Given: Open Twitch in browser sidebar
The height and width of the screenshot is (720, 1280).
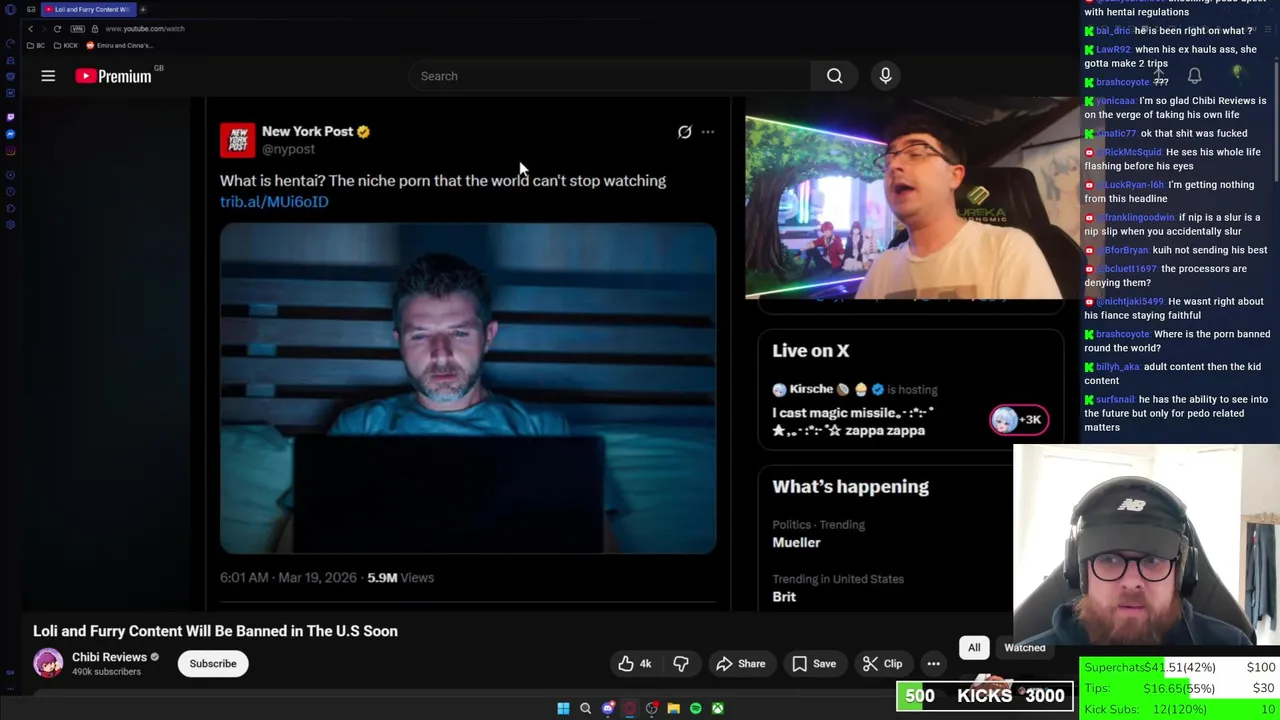Looking at the screenshot, I should [10, 117].
